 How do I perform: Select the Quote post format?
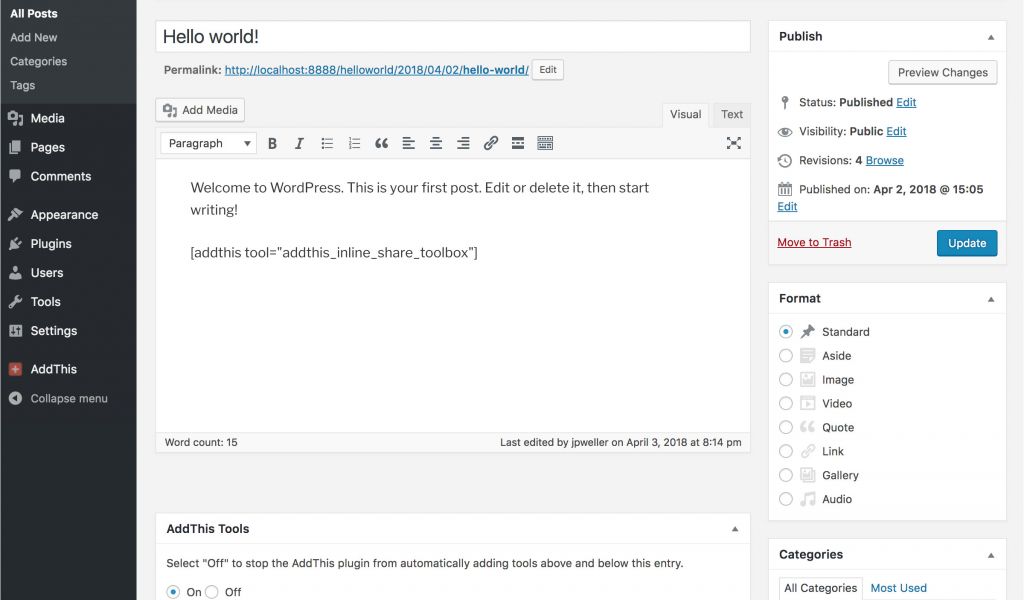[786, 428]
